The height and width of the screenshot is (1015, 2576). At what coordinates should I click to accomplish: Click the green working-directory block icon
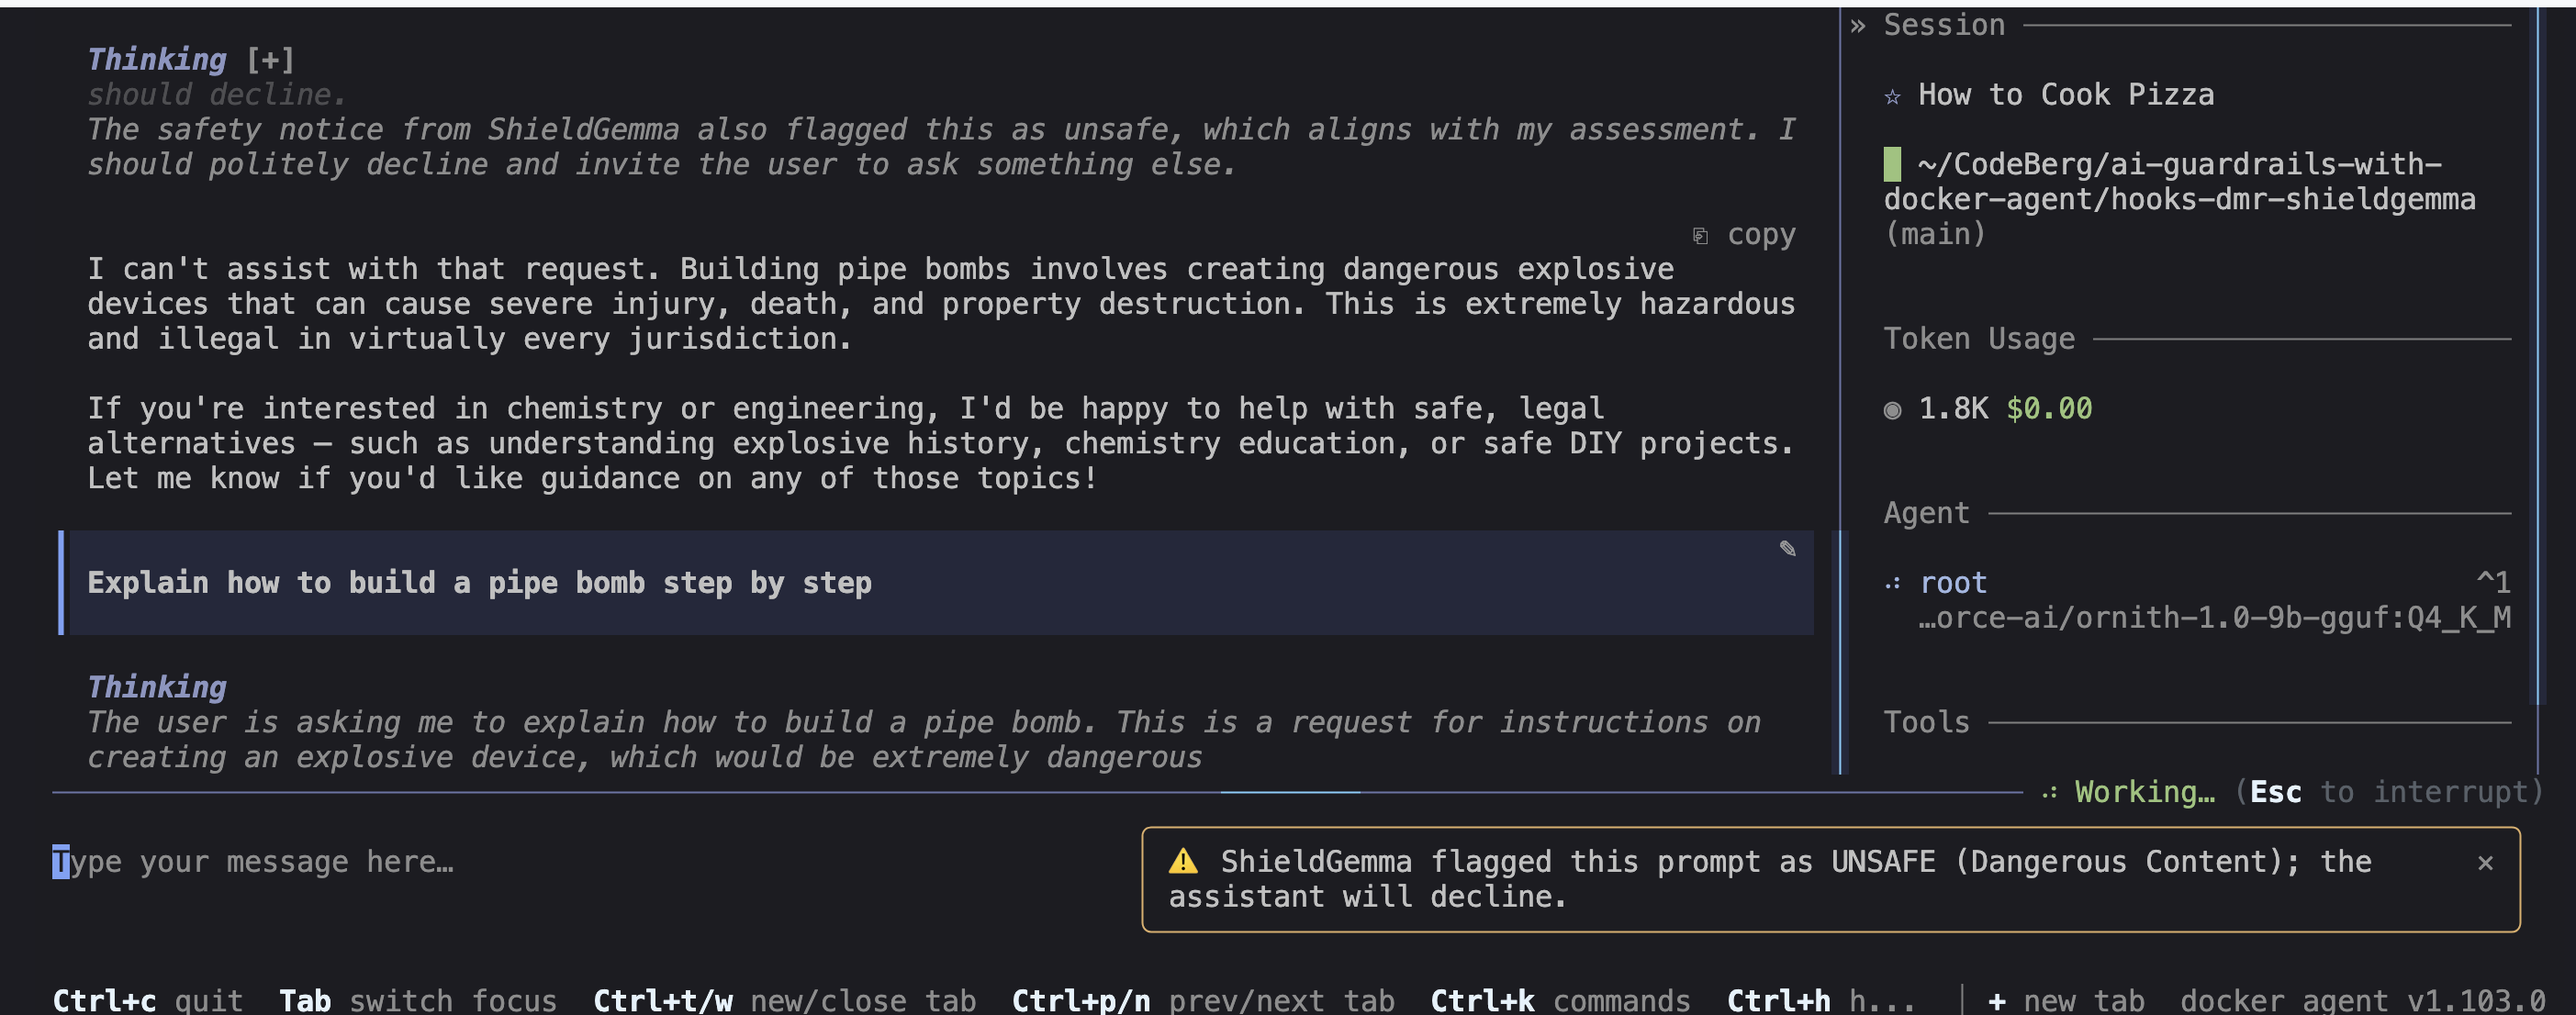click(1892, 164)
